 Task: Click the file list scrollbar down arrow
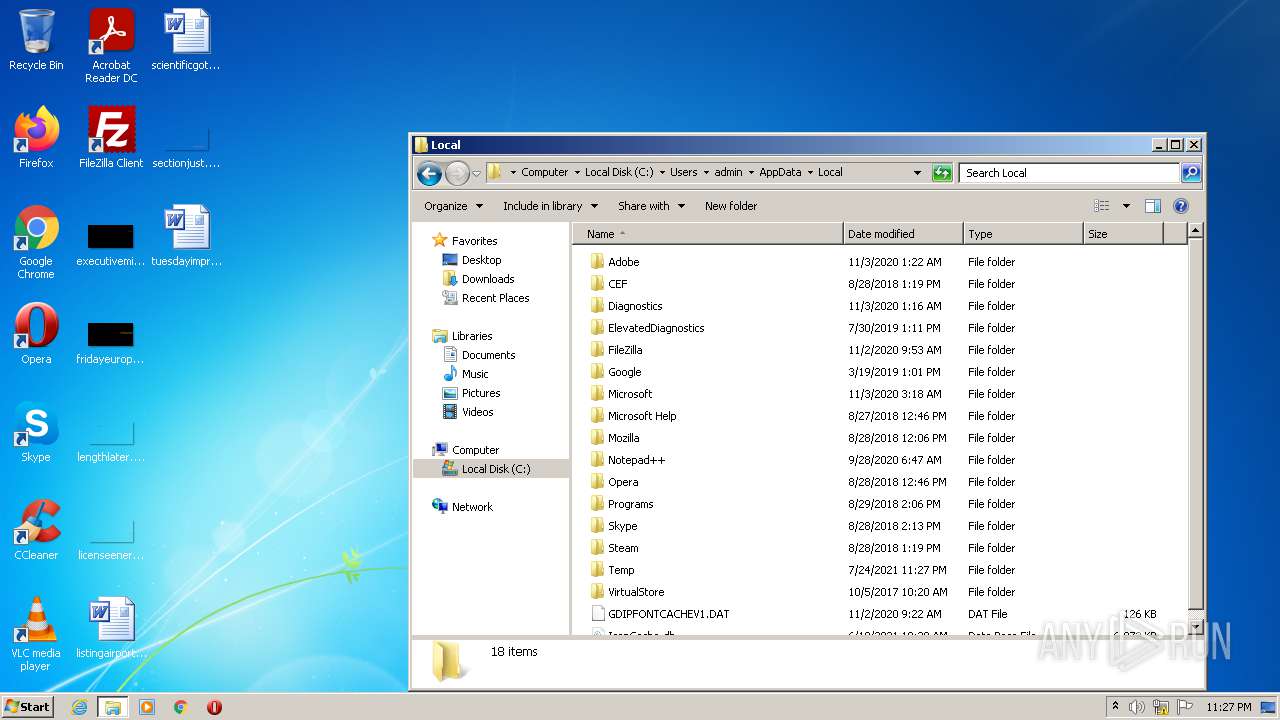(x=1194, y=627)
